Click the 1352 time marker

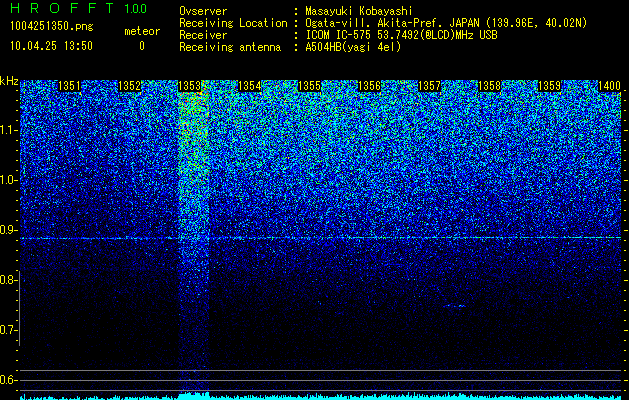130,86
